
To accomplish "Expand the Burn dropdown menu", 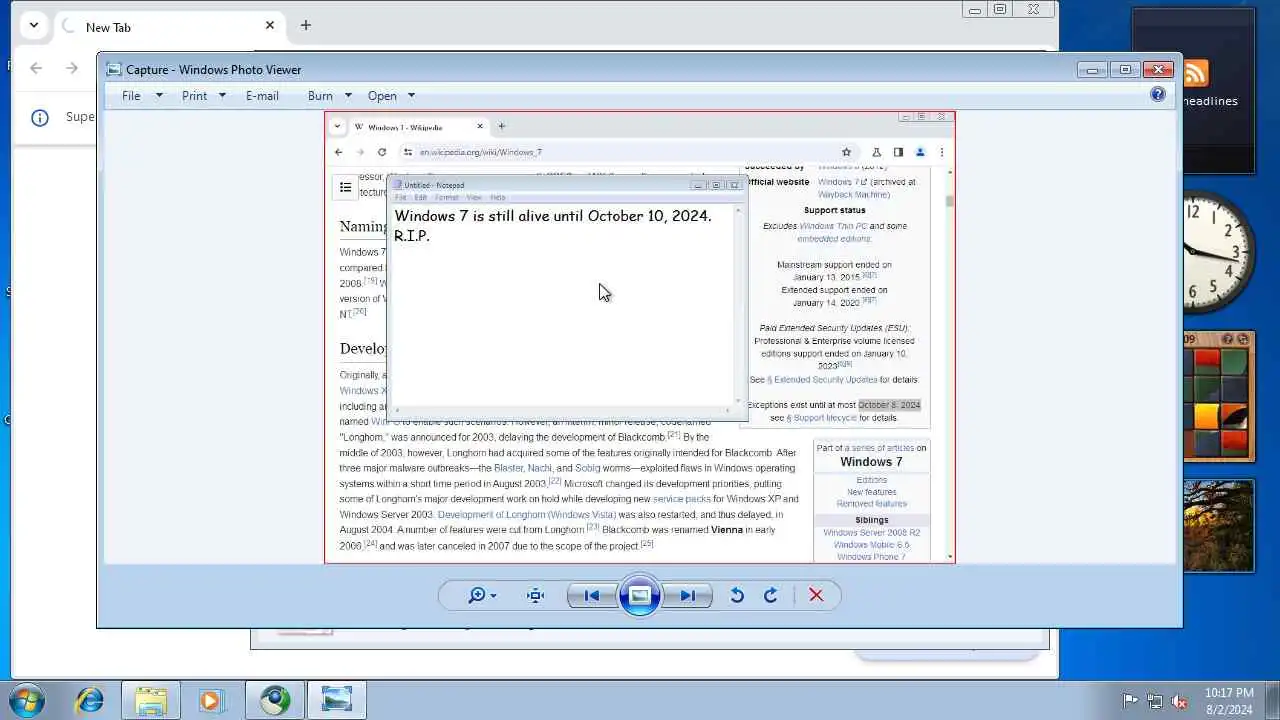I will point(330,96).
